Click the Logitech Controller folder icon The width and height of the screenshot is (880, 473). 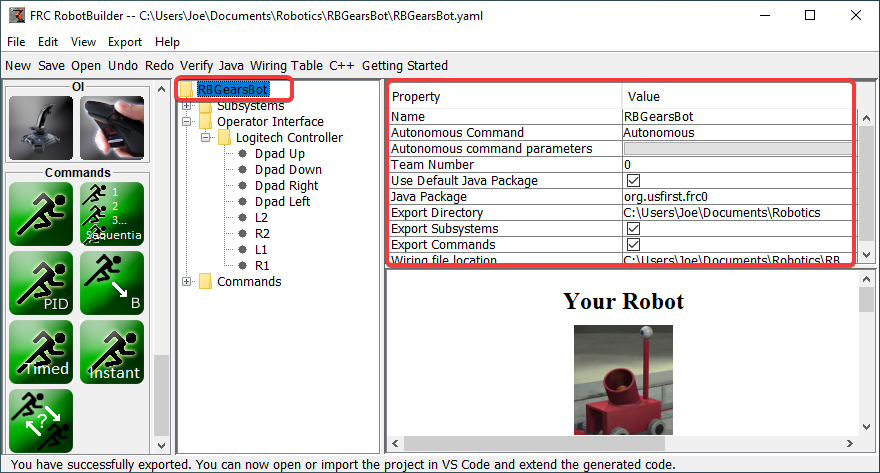pos(224,137)
